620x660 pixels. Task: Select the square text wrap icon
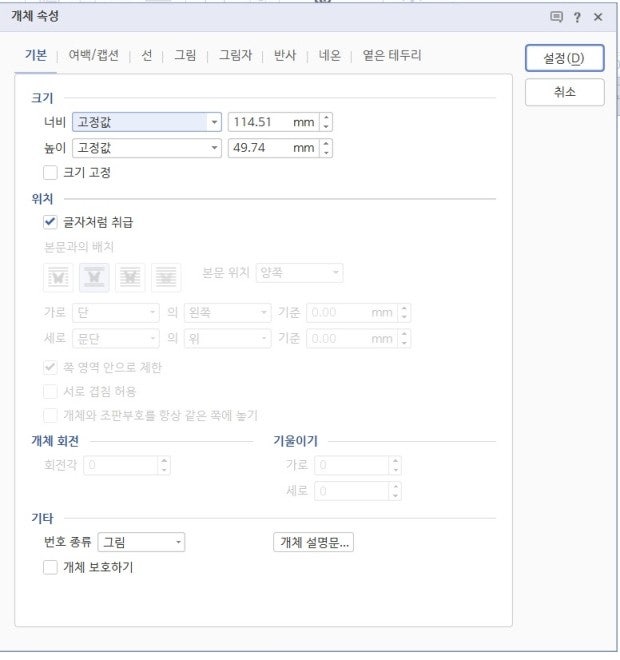59,277
